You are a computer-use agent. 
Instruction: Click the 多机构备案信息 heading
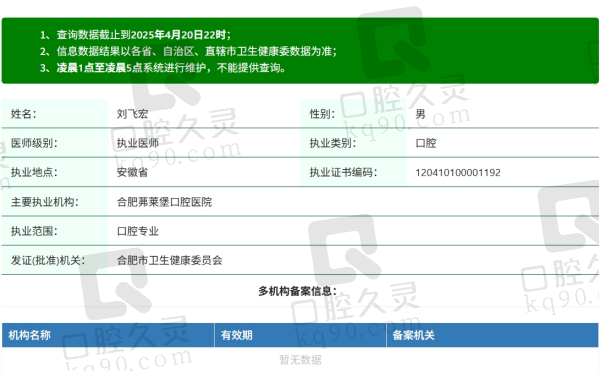point(297,291)
